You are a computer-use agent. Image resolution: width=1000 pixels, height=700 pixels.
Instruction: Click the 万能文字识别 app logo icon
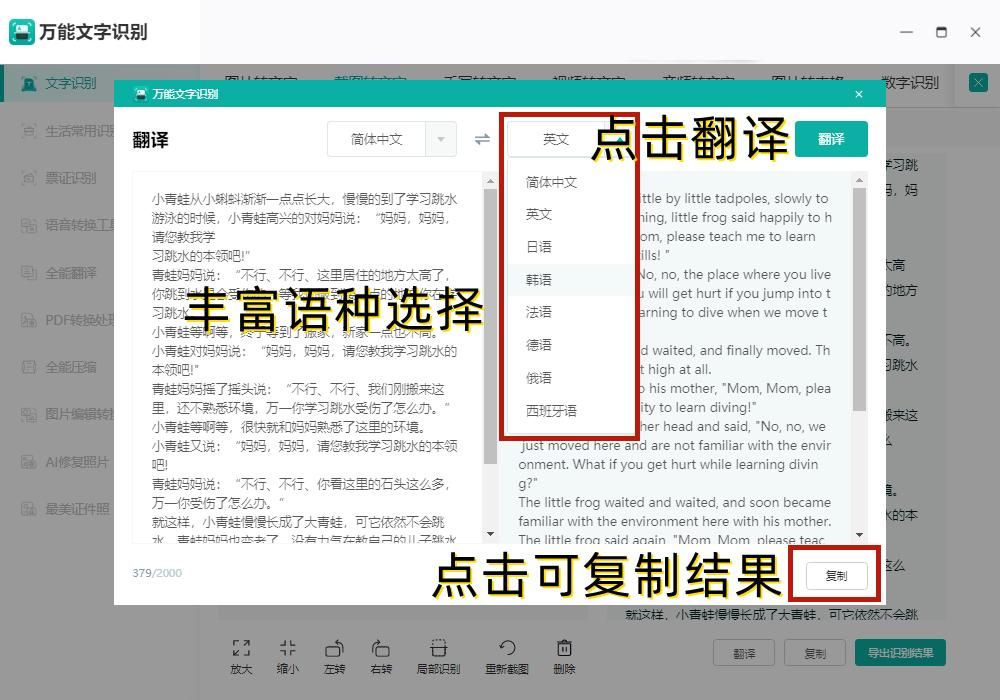click(22, 32)
